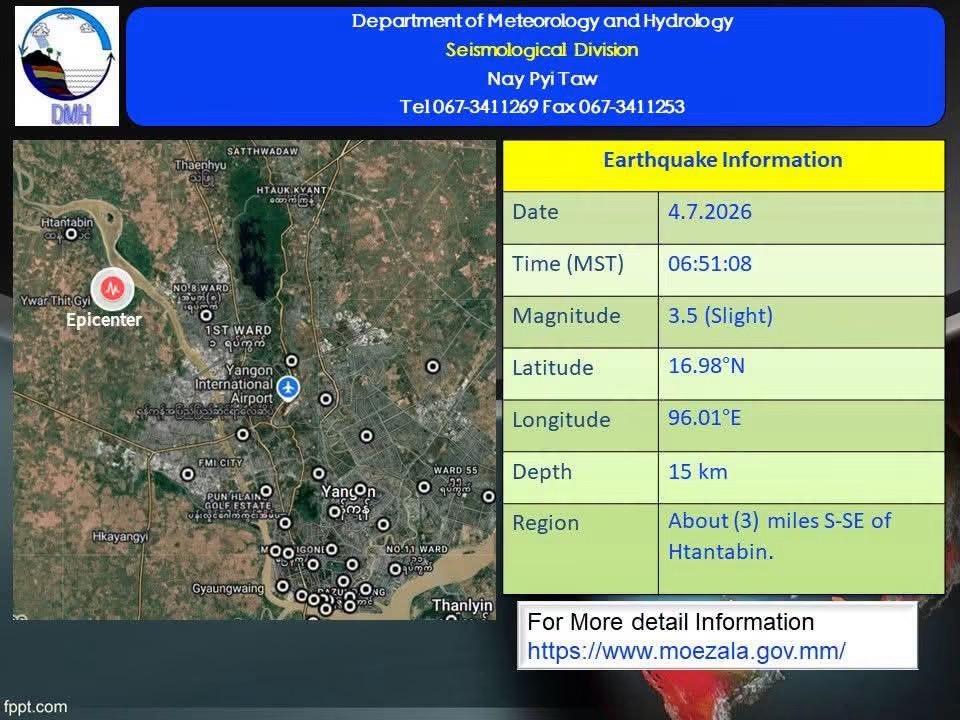Select the Pun Hlaing Golf Estate marker
The image size is (960, 720).
266,491
